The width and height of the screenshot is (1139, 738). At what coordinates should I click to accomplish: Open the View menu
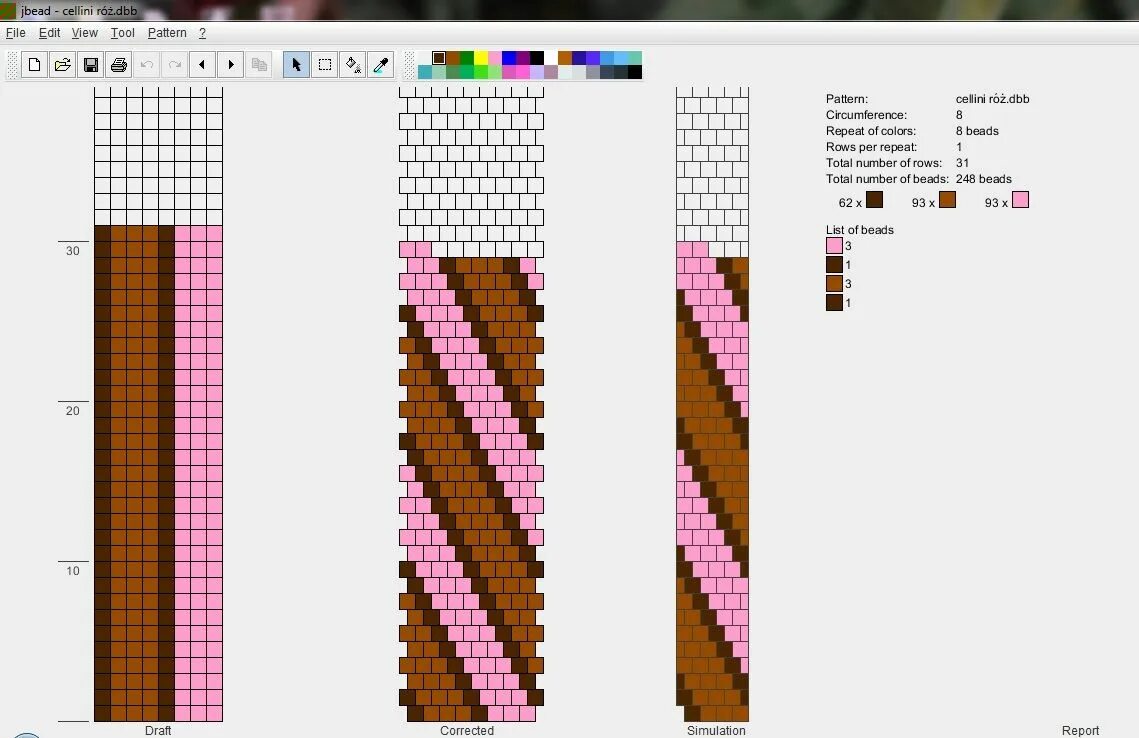pos(84,33)
